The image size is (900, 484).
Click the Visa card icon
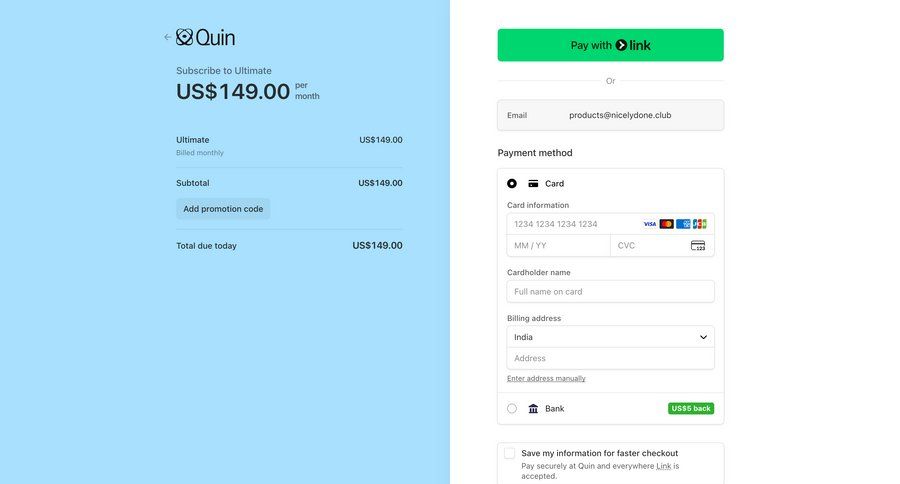650,224
